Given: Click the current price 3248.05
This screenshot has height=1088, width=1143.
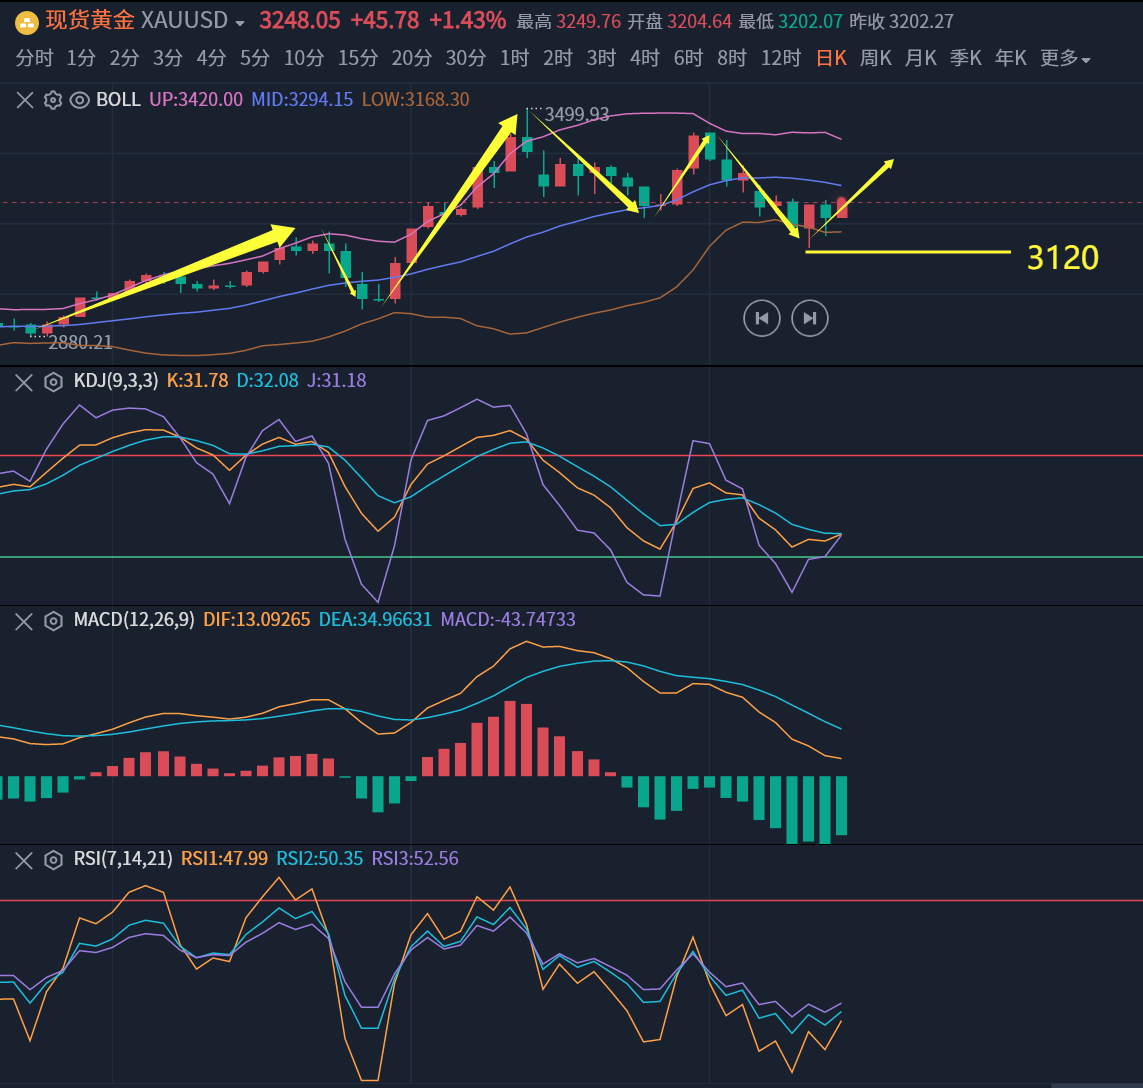Looking at the screenshot, I should pyautogui.click(x=300, y=21).
